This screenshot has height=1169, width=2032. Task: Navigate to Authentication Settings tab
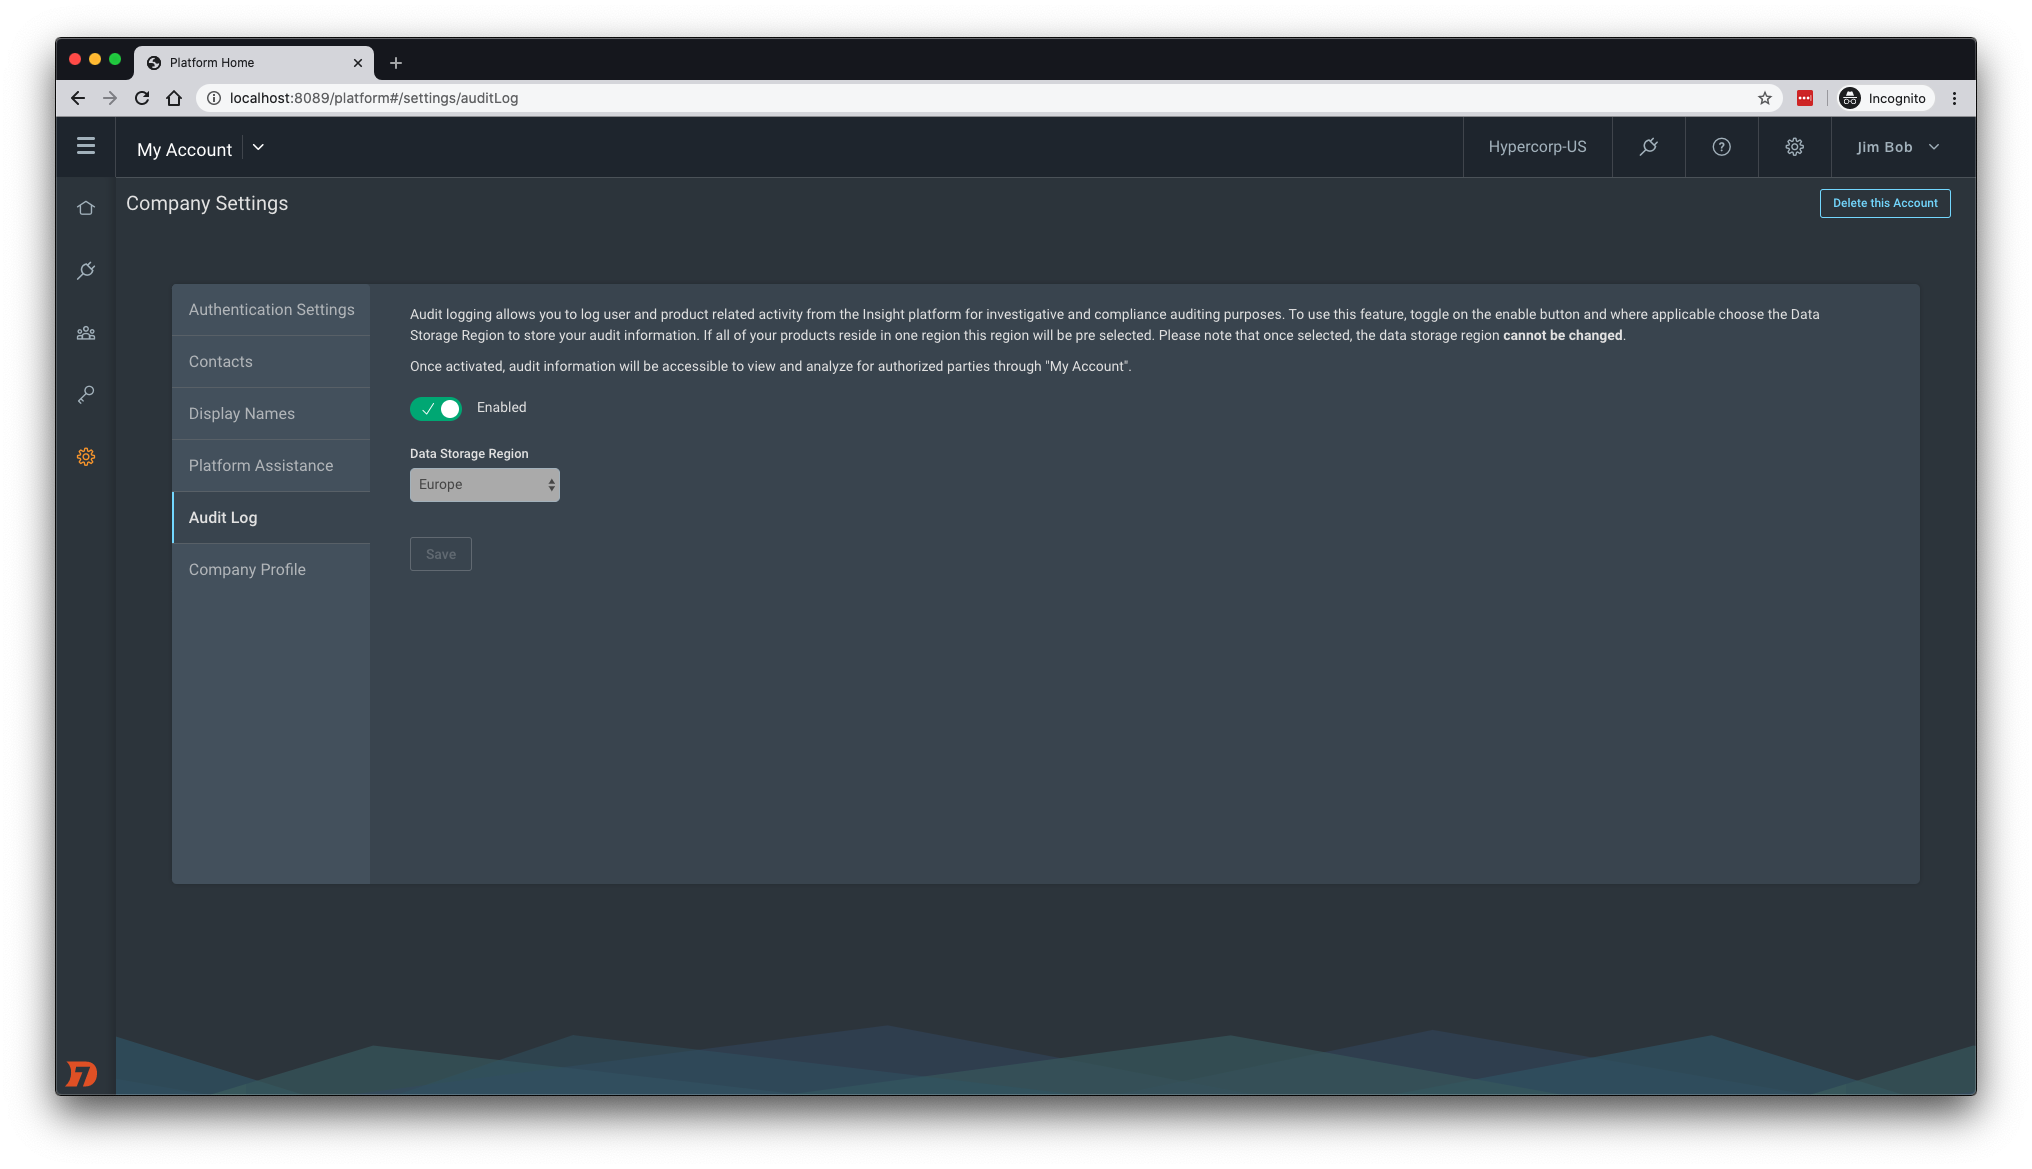click(x=271, y=308)
